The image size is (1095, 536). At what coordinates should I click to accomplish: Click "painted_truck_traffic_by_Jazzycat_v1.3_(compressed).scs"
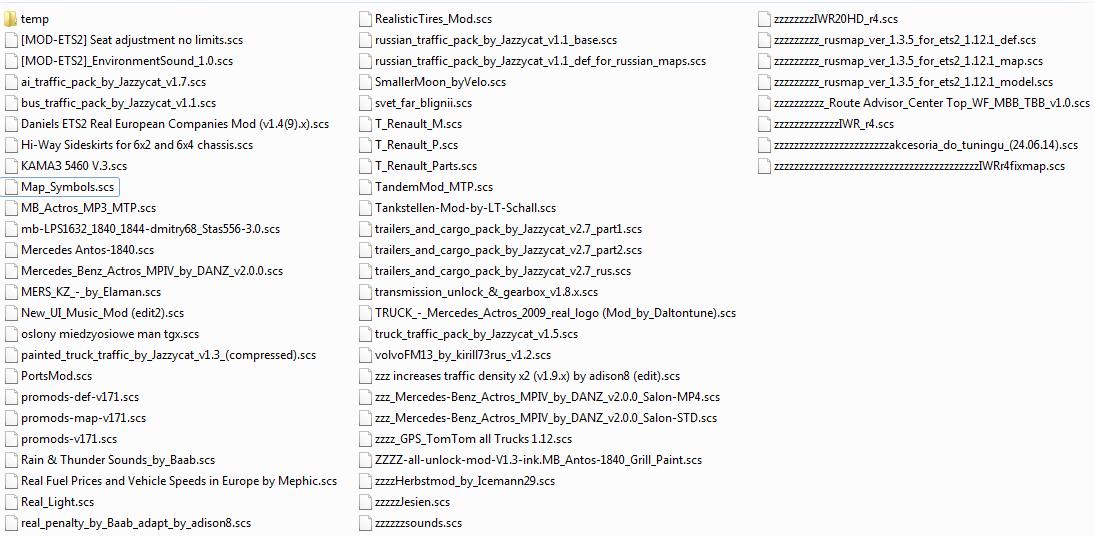point(168,355)
